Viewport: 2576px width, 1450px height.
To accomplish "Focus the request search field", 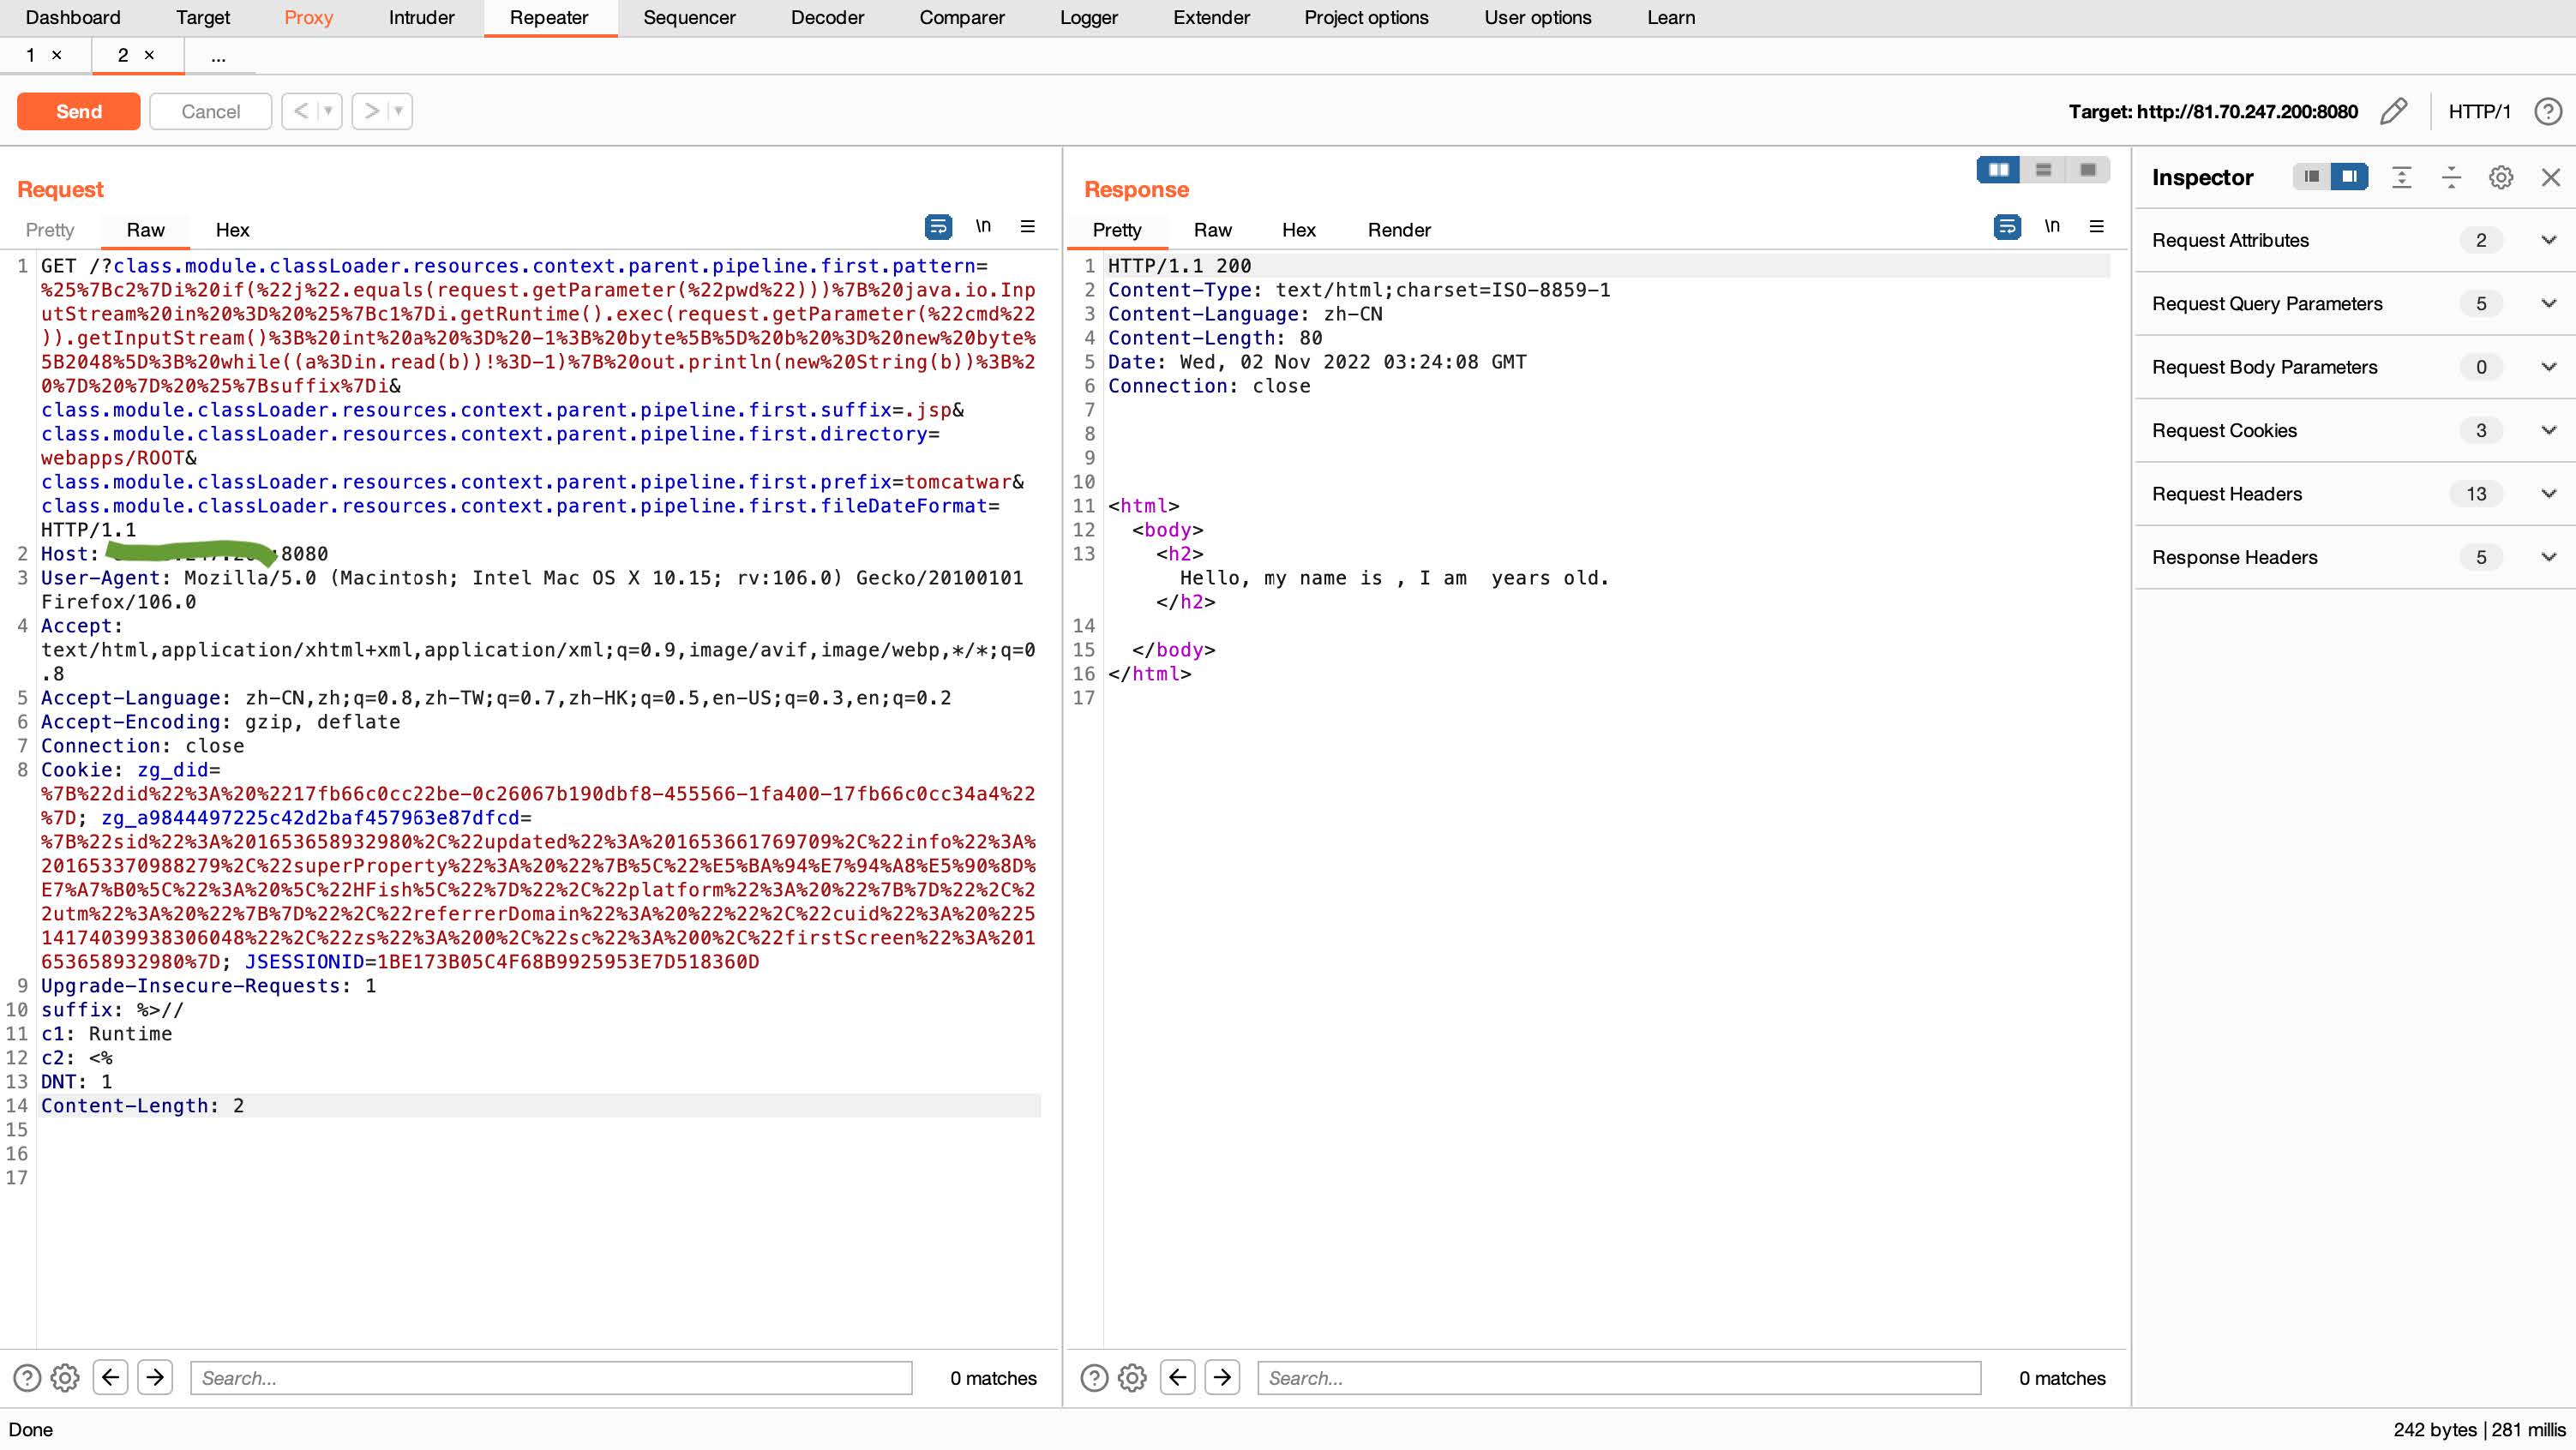I will [551, 1378].
